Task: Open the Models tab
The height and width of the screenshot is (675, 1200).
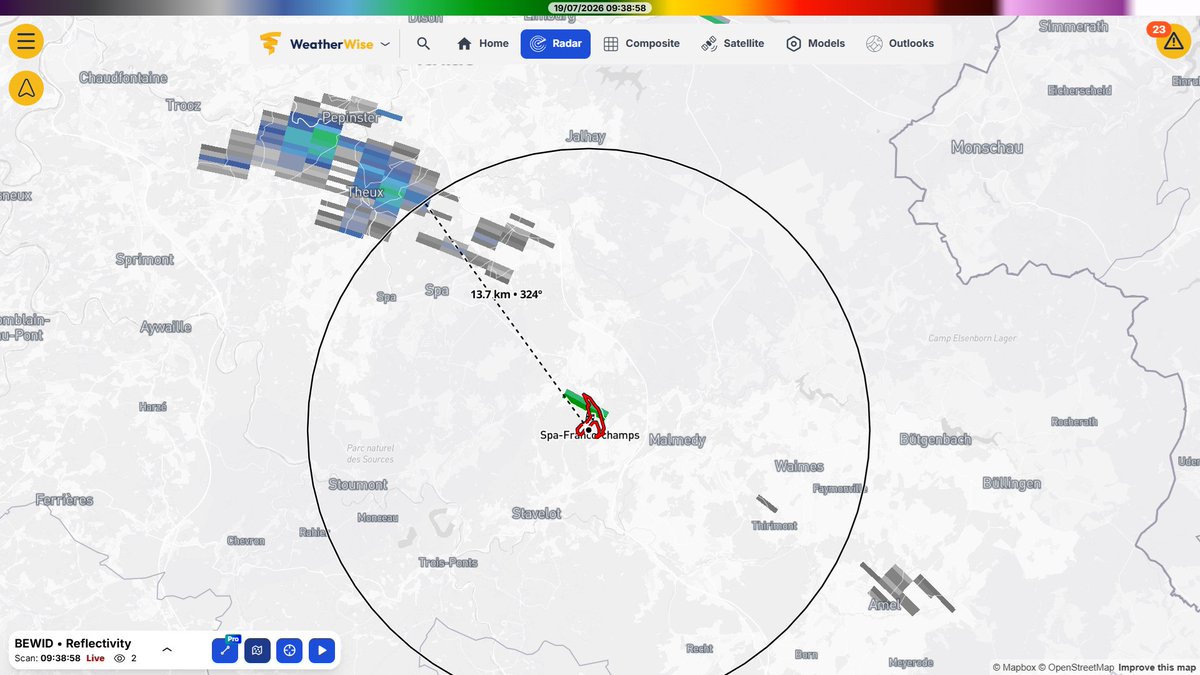Action: click(x=815, y=44)
